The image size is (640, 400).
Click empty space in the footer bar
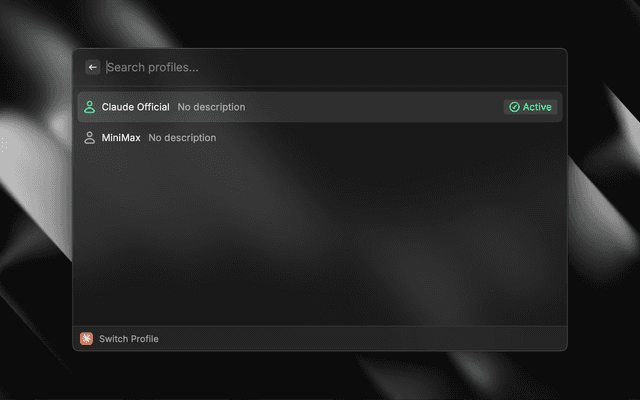(380, 339)
